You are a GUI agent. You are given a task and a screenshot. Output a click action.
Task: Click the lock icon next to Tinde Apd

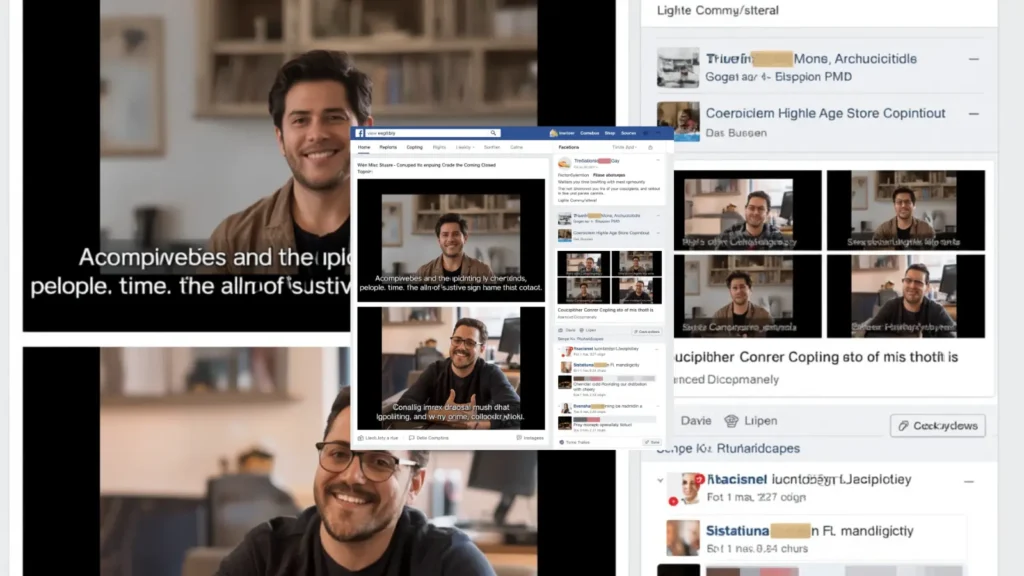click(x=650, y=148)
